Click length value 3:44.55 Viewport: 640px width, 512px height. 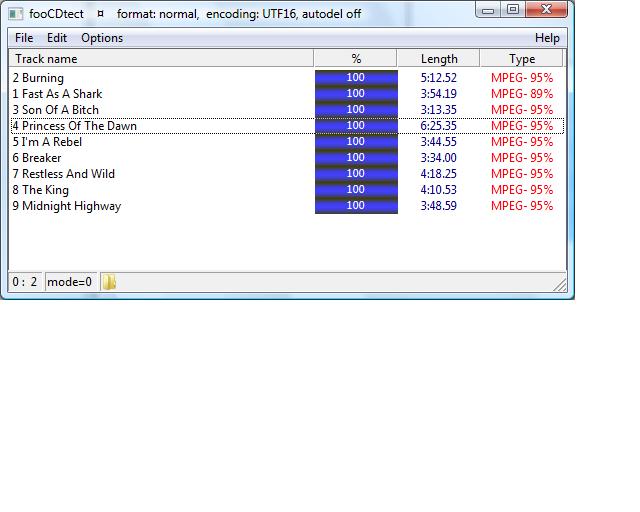(438, 142)
